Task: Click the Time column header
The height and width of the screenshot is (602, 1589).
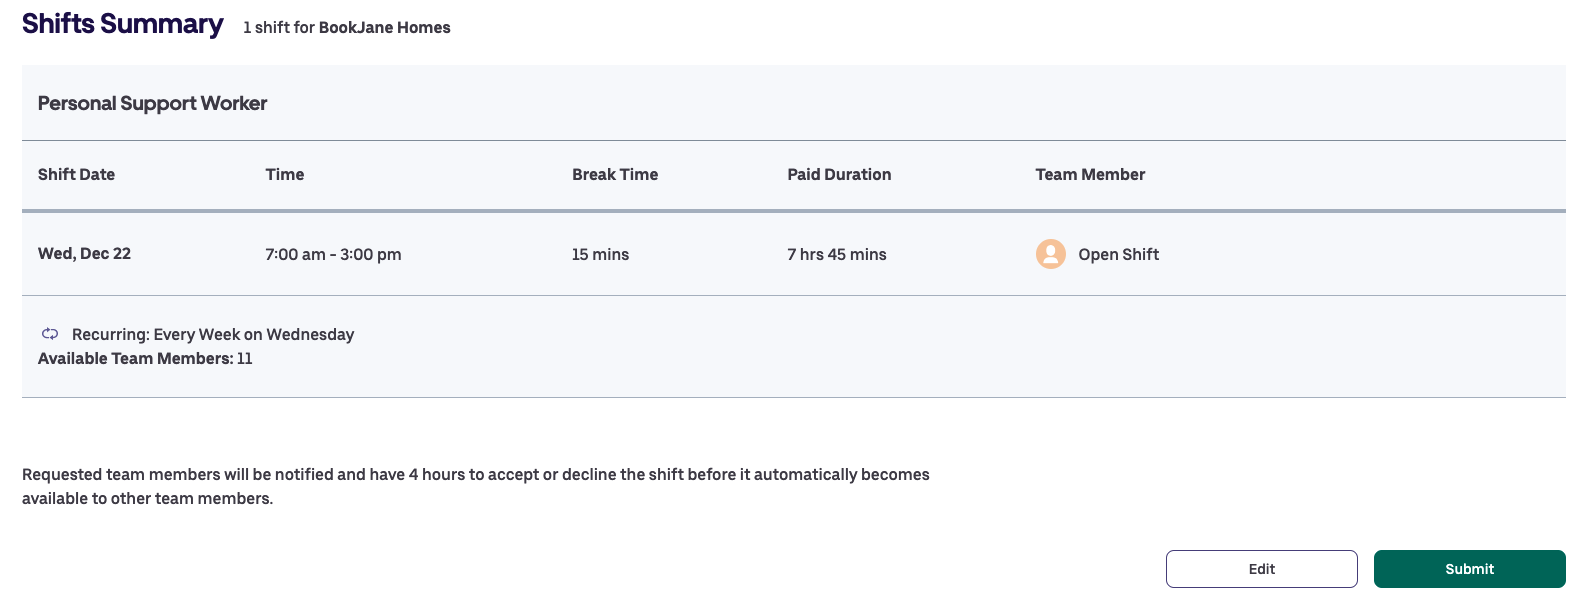Action: point(284,174)
